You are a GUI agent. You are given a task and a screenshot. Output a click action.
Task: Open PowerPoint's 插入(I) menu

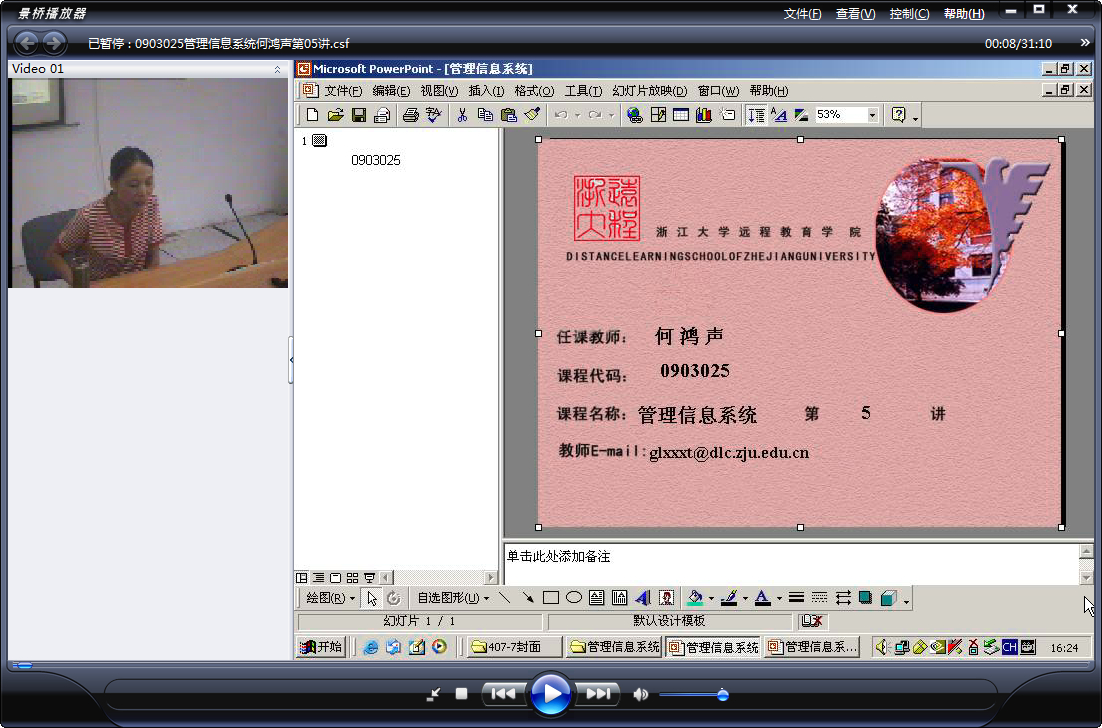[486, 91]
